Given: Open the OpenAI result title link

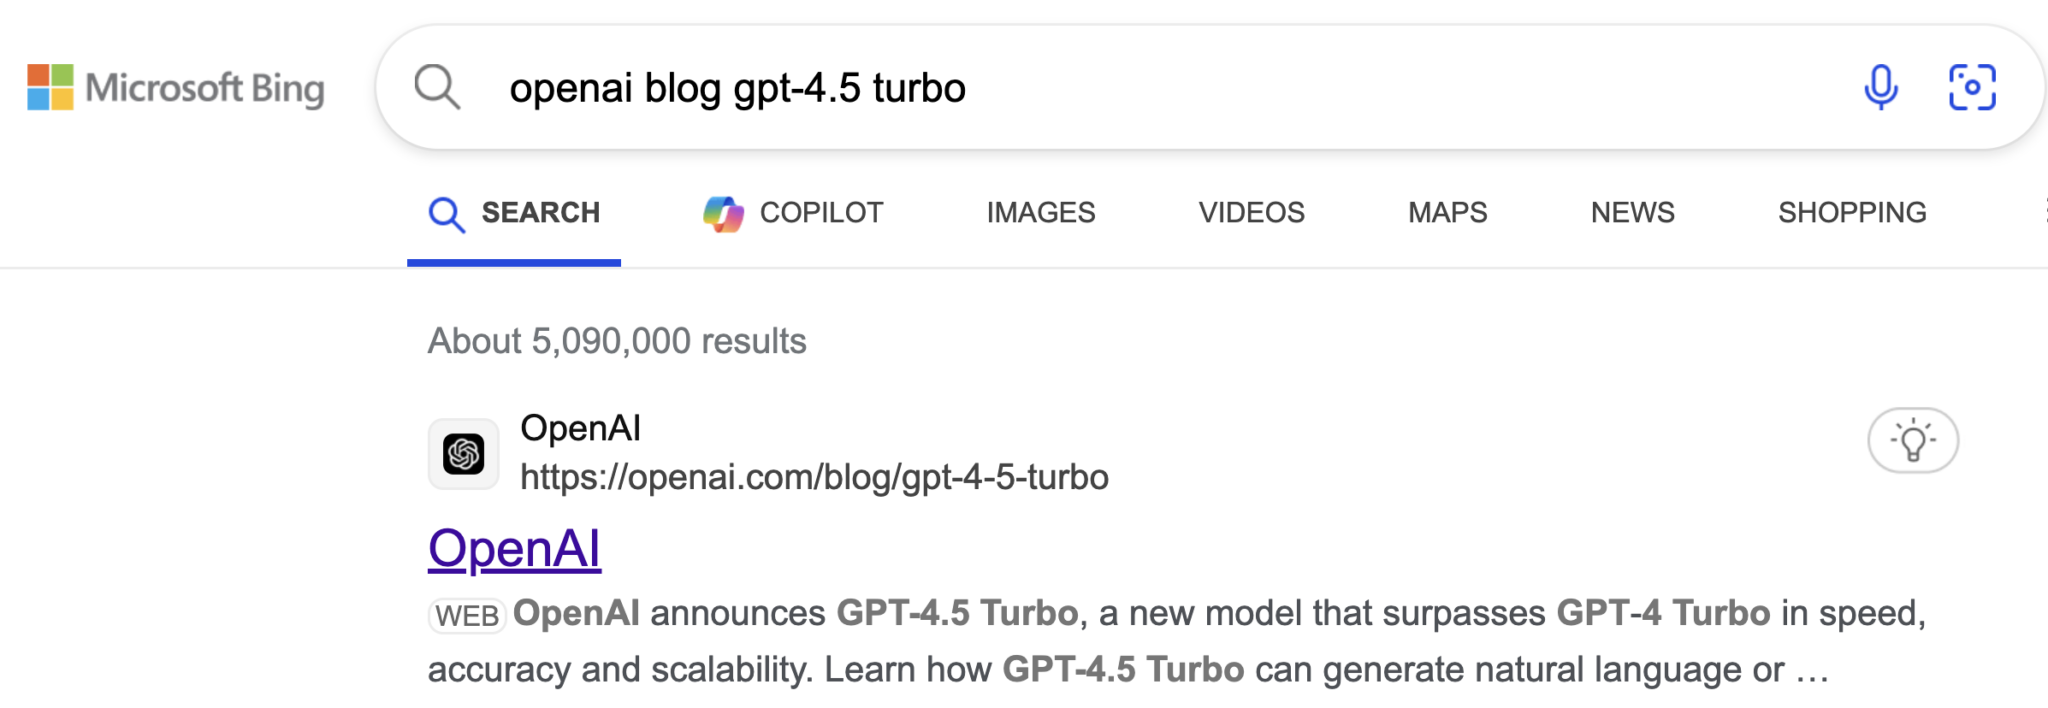Looking at the screenshot, I should [514, 549].
